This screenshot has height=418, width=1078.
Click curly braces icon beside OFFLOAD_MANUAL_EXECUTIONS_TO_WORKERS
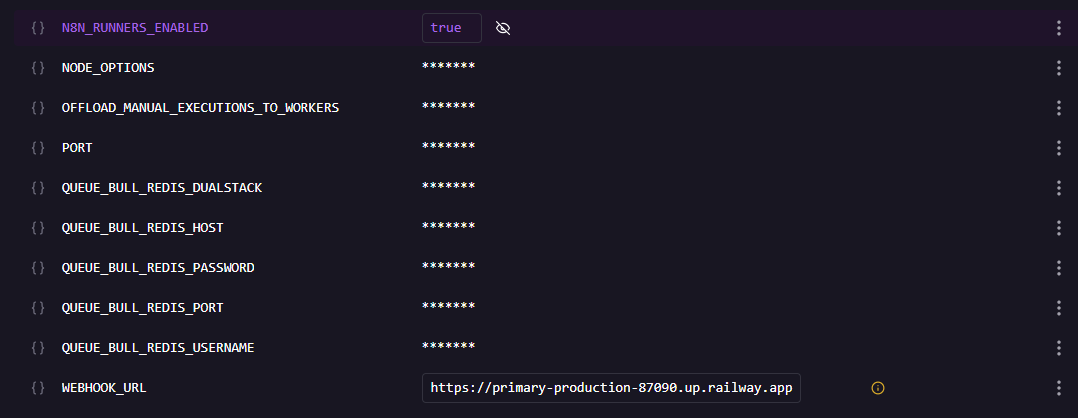click(x=38, y=108)
